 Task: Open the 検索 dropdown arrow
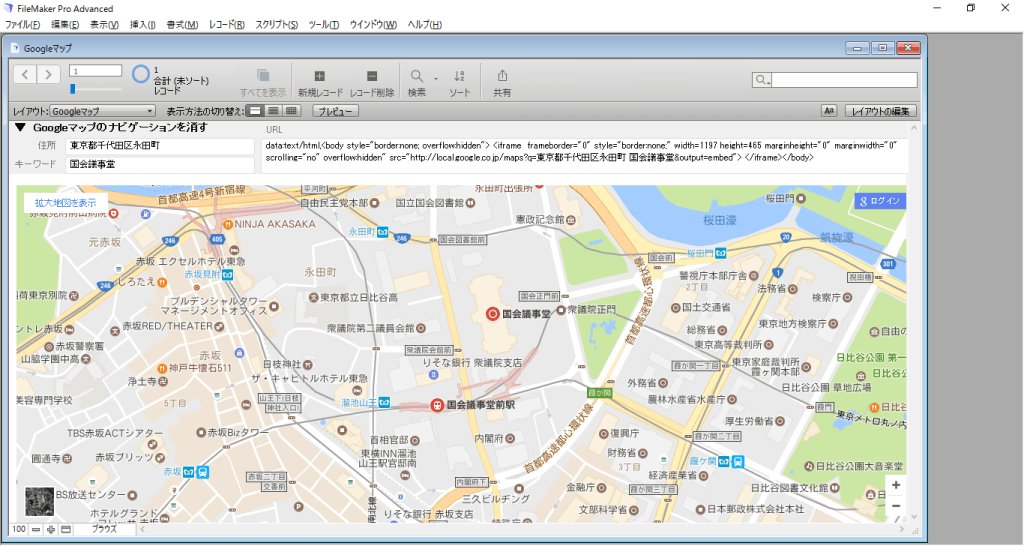pyautogui.click(x=436, y=78)
